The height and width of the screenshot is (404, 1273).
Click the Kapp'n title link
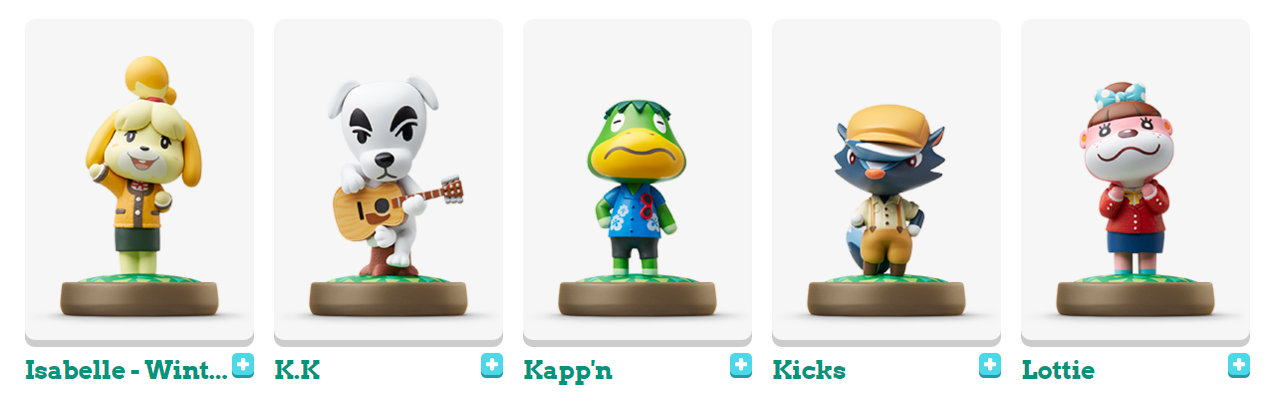pos(568,371)
